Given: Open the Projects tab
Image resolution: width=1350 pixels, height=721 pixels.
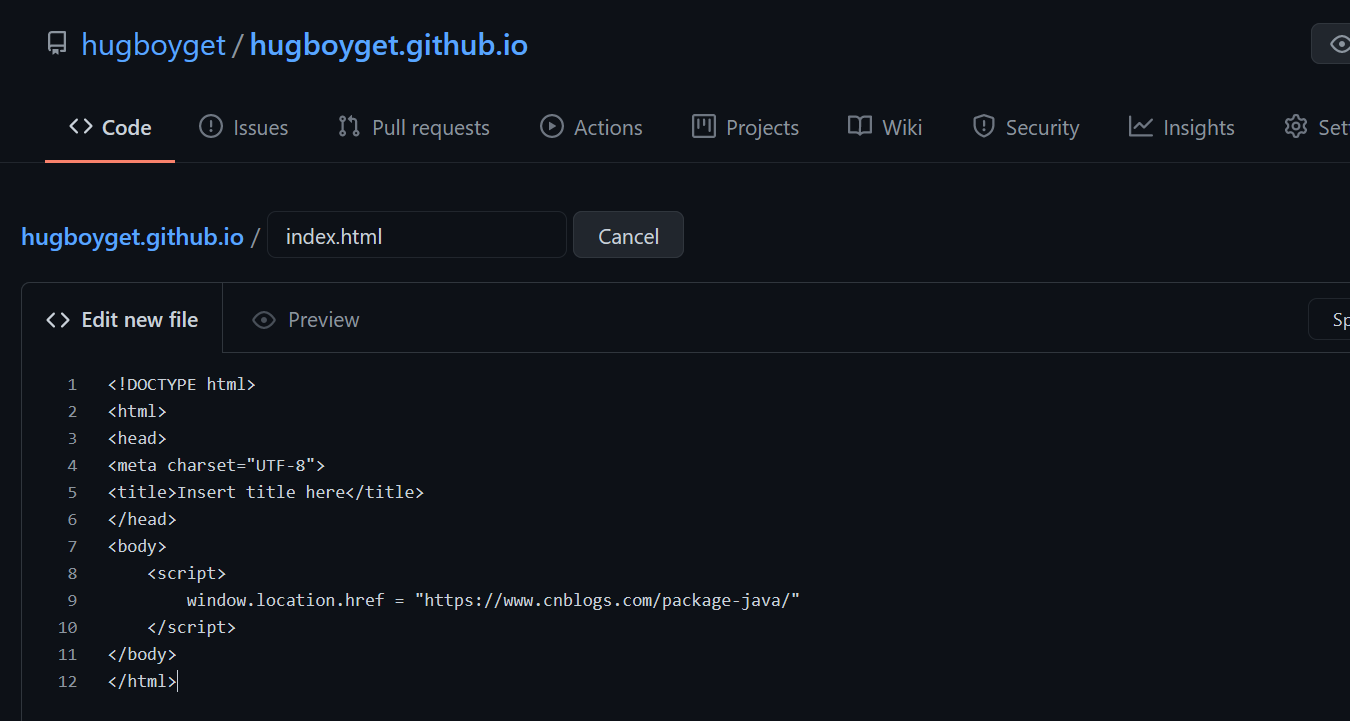Looking at the screenshot, I should pos(745,127).
